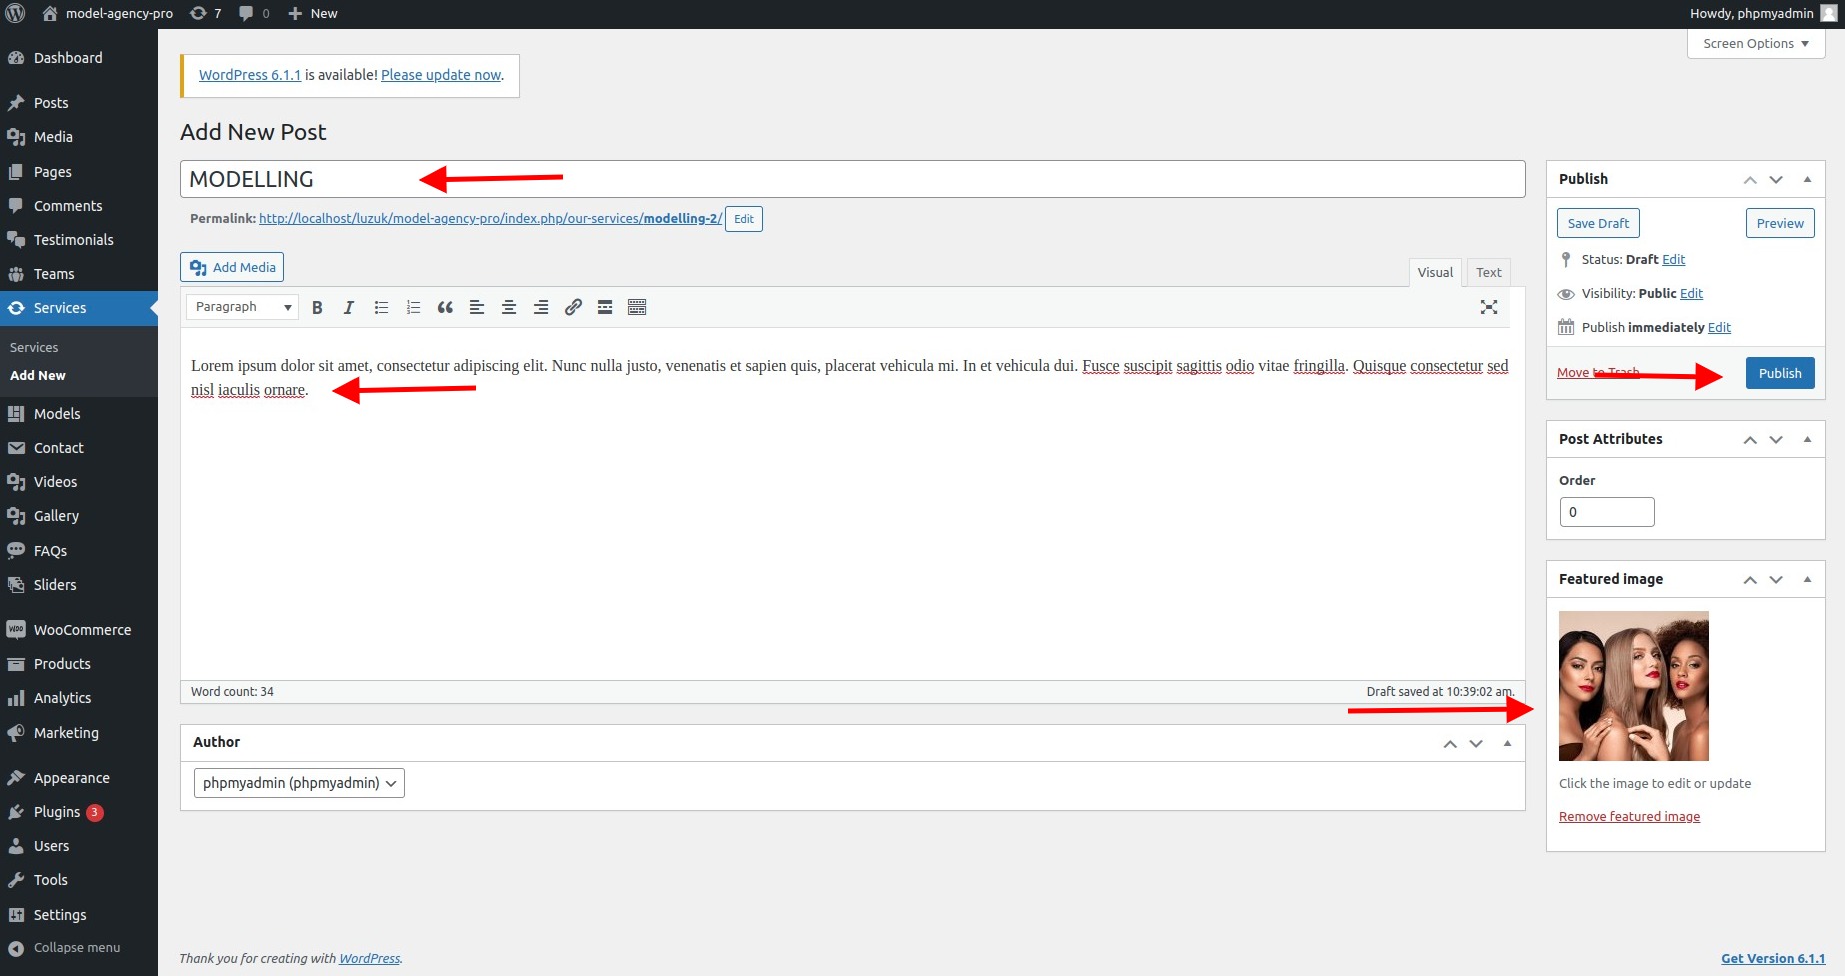This screenshot has height=976, width=1845.
Task: Expand the Screen Options panel
Action: click(1755, 44)
